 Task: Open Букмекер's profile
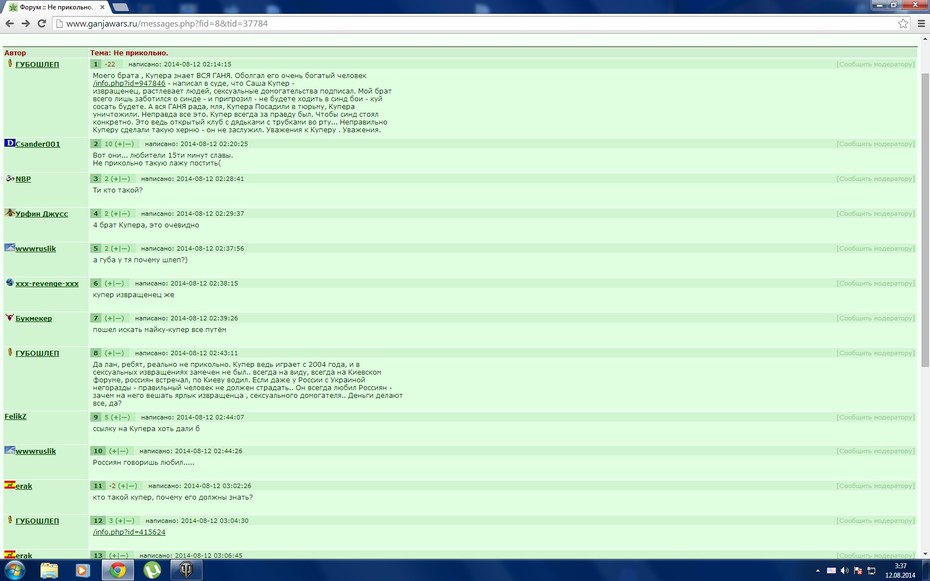(x=34, y=318)
